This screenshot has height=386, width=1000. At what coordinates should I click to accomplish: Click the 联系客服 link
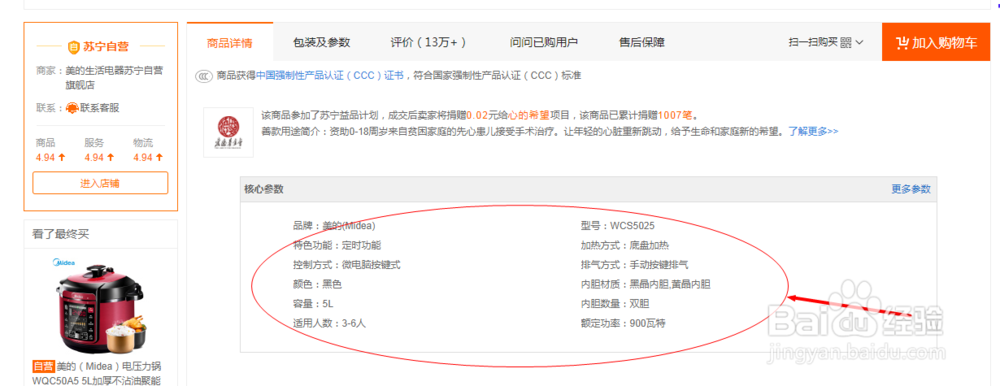99,108
